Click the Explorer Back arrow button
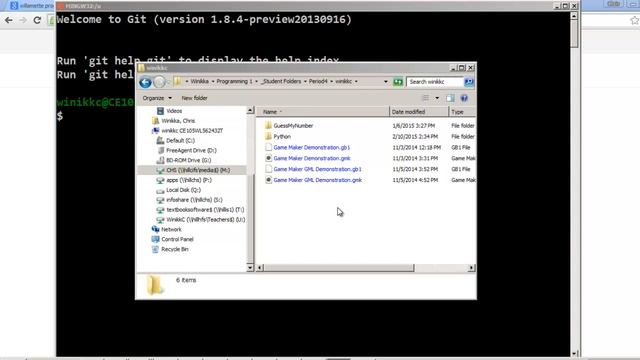The image size is (640, 360). coord(145,82)
